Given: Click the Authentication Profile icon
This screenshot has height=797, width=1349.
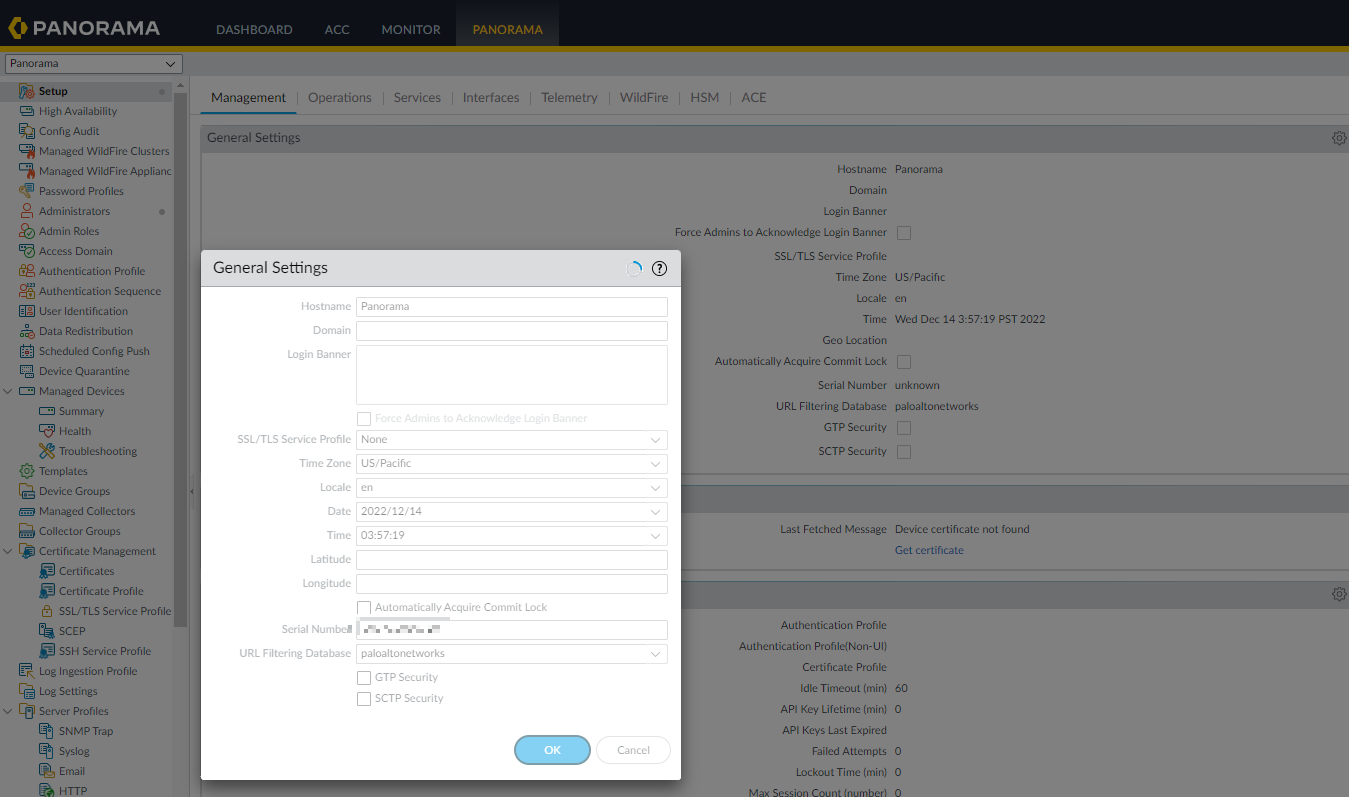Looking at the screenshot, I should [27, 271].
